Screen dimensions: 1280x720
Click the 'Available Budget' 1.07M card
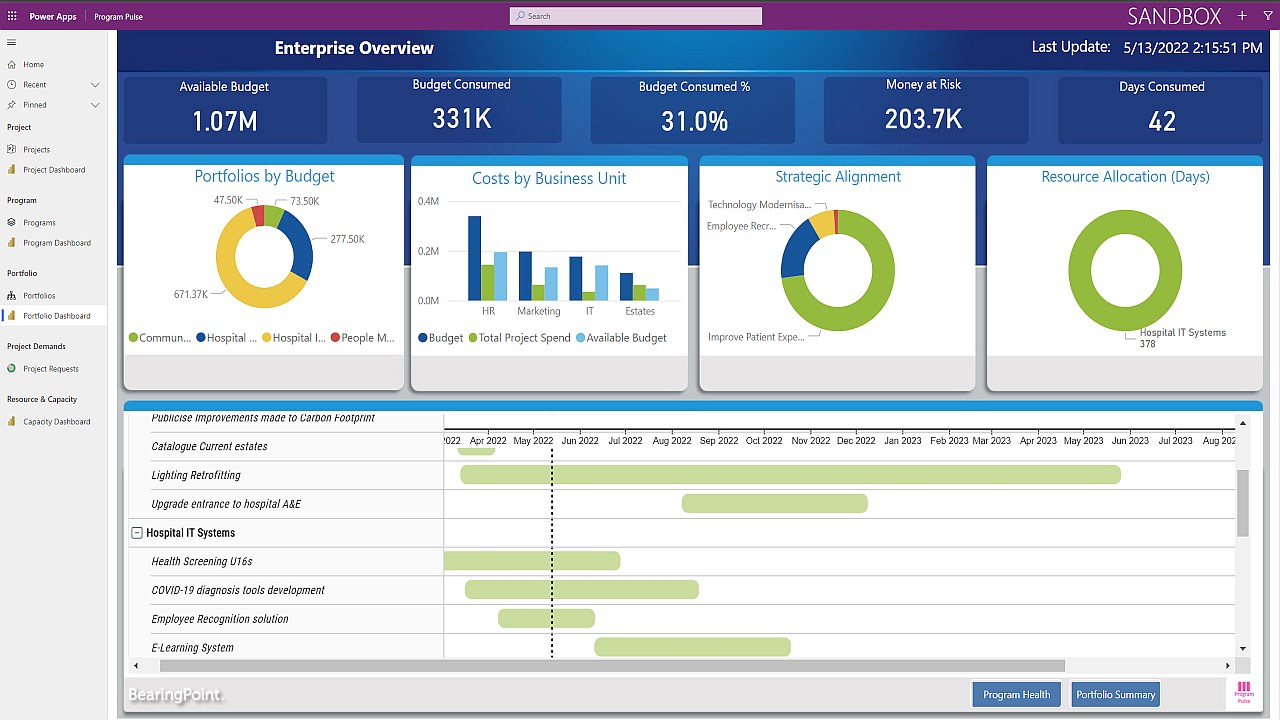[x=224, y=110]
